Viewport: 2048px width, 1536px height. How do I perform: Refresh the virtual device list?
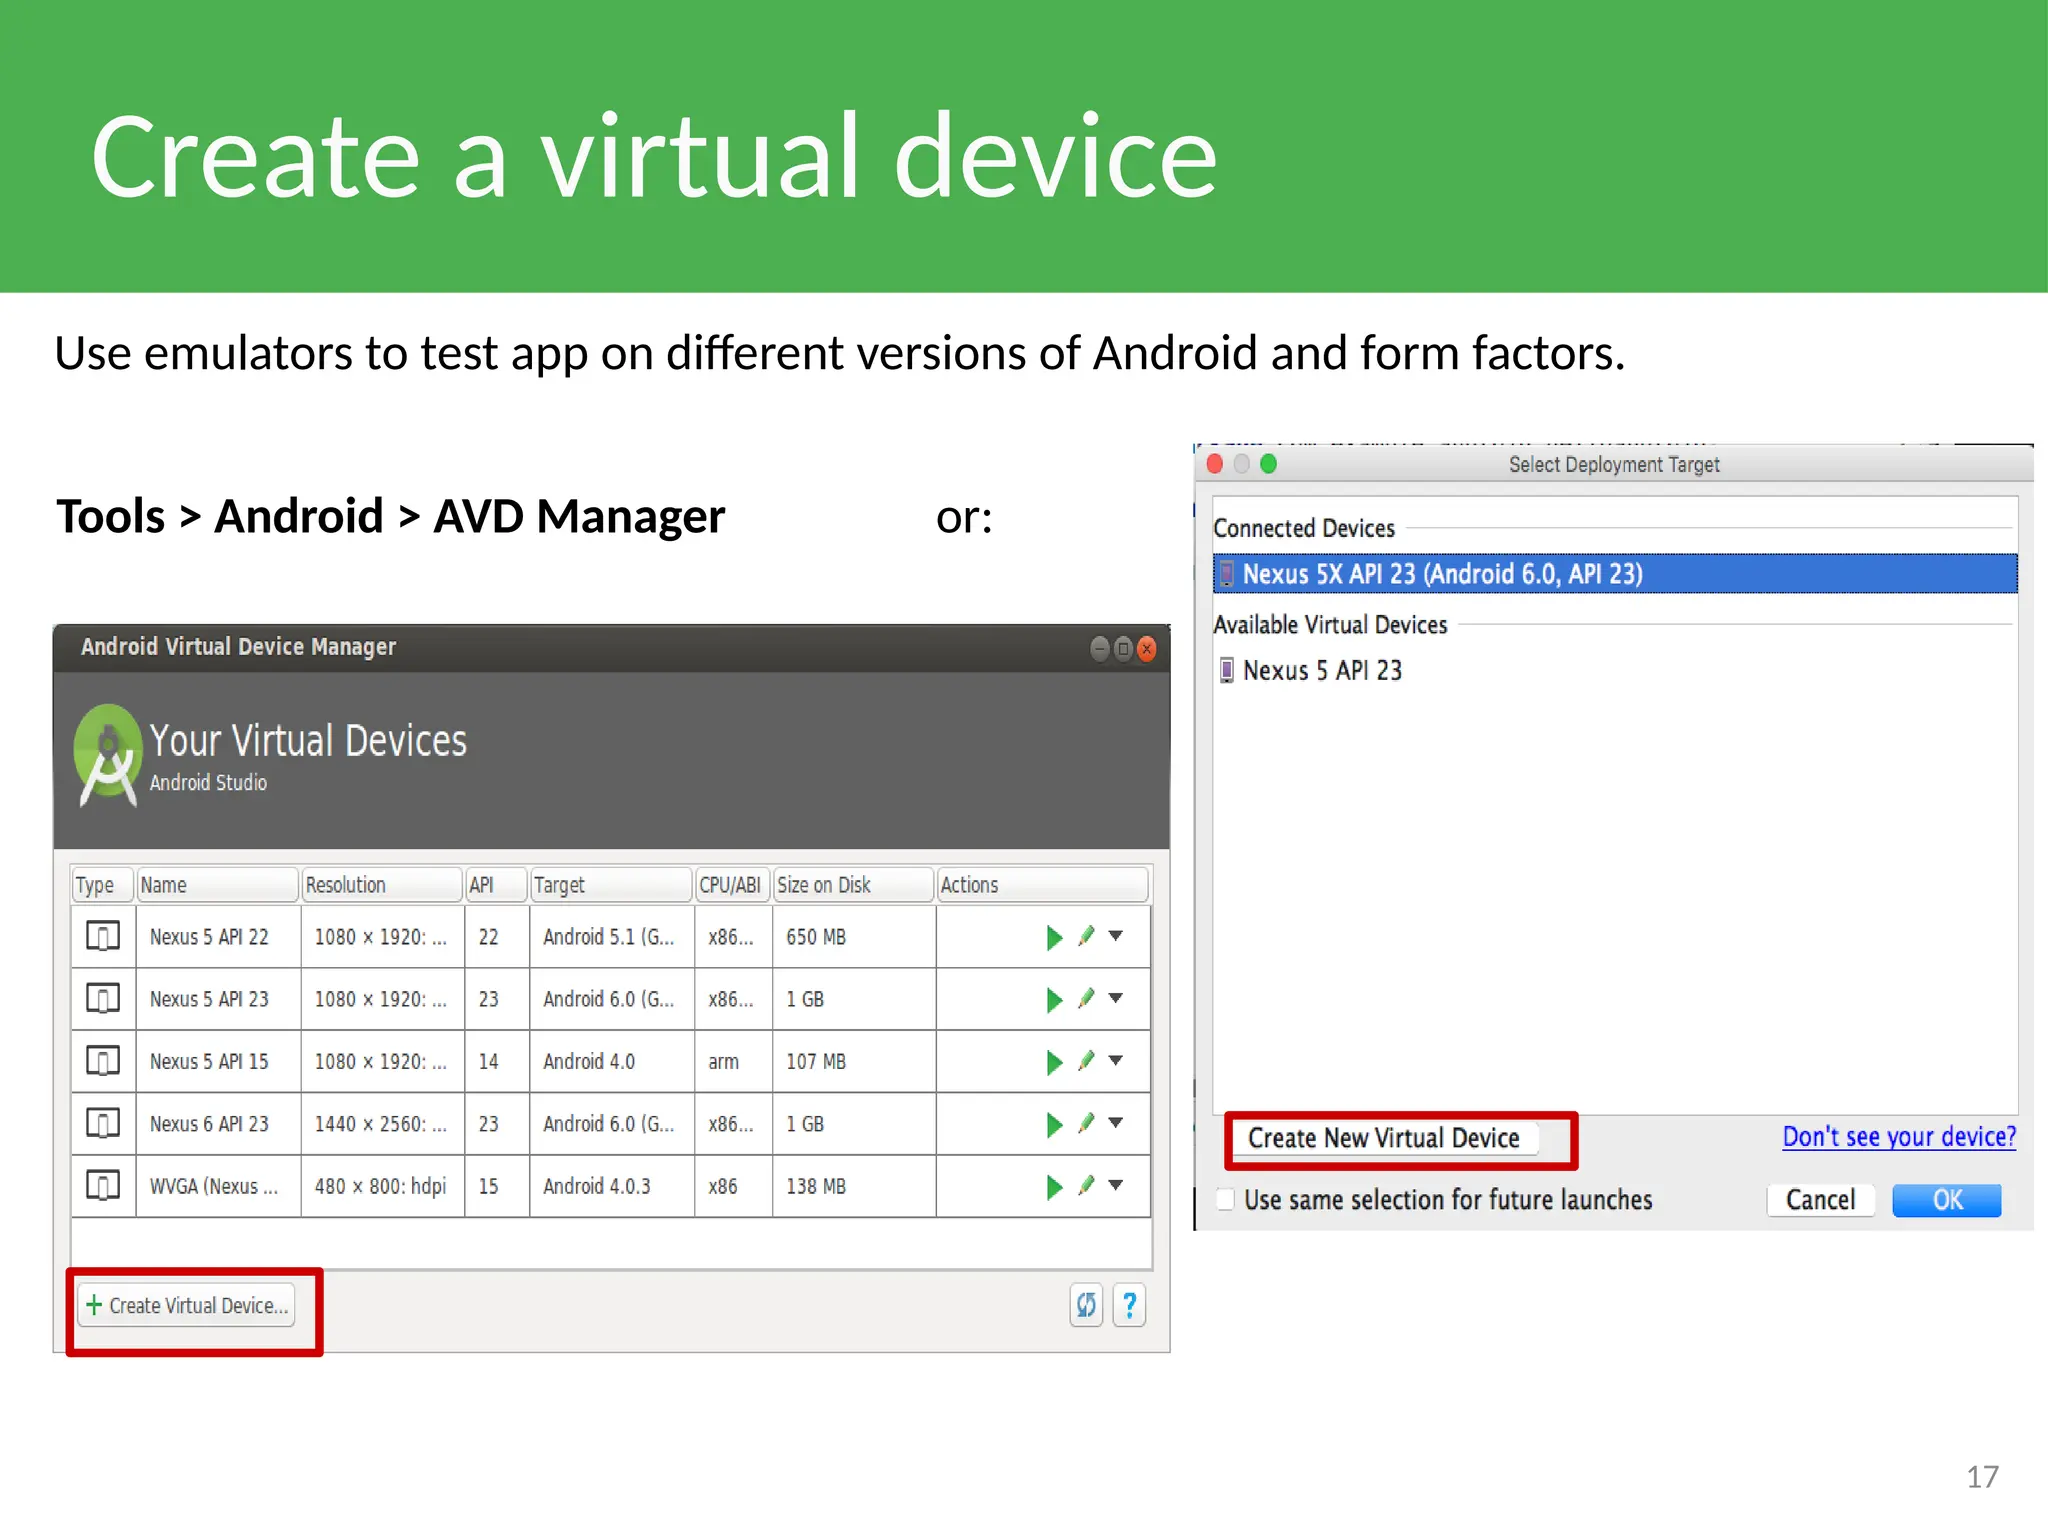click(1086, 1305)
